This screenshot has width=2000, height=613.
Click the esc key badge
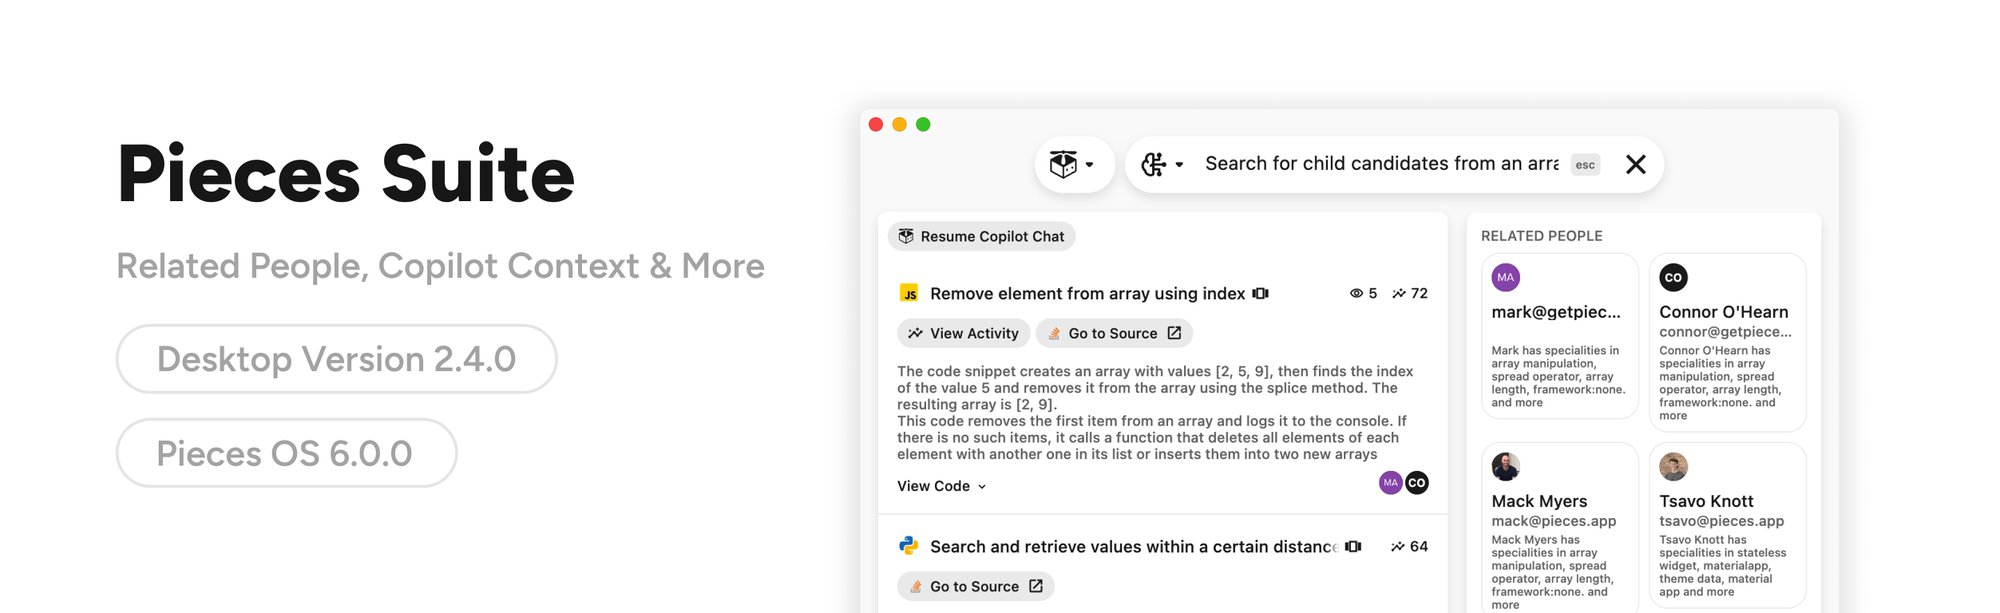tap(1585, 165)
